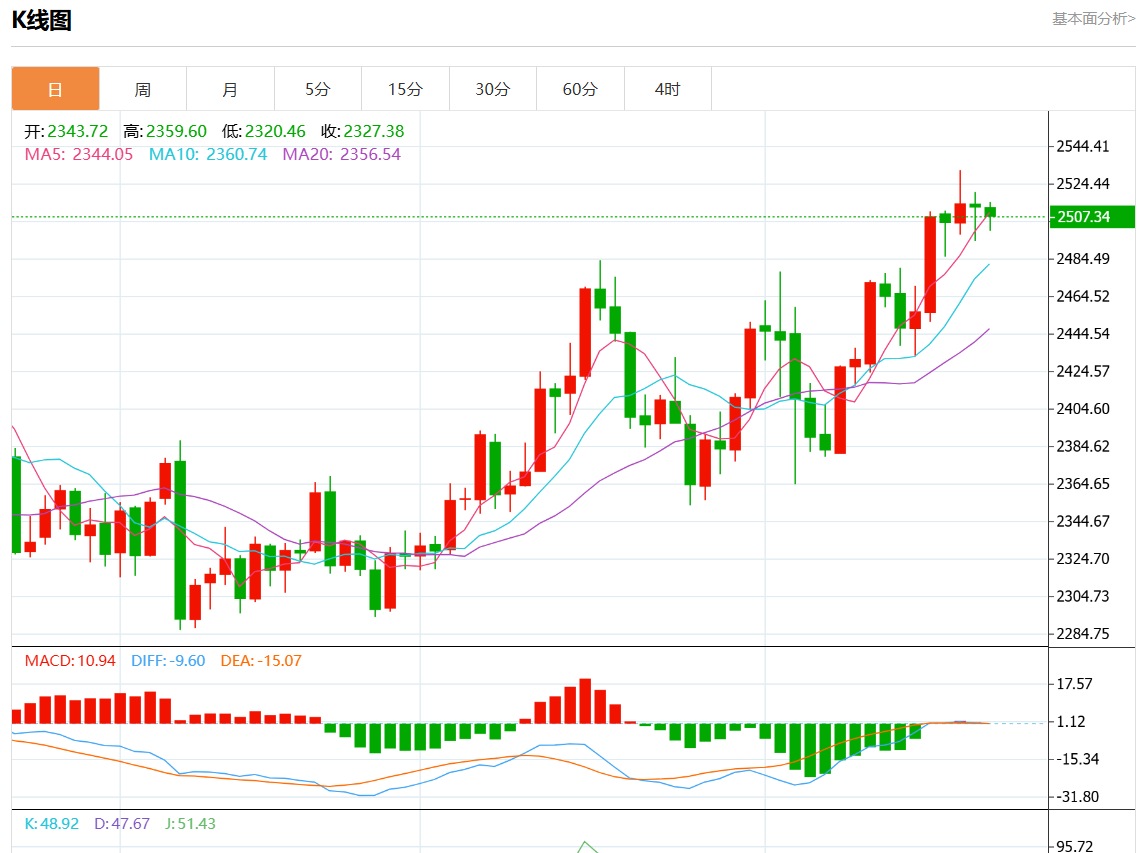Click the 1.12 MACD axis label
The width and height of the screenshot is (1142, 853).
pyautogui.click(x=1071, y=722)
